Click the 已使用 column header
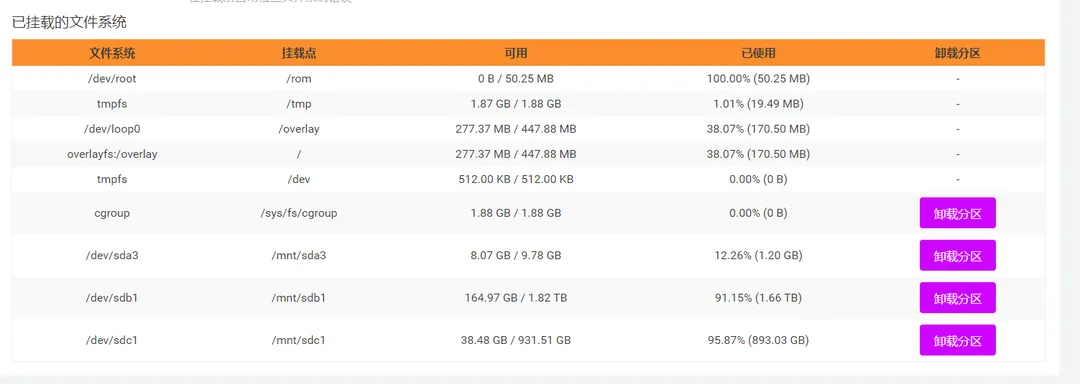The width and height of the screenshot is (1080, 384). [758, 53]
